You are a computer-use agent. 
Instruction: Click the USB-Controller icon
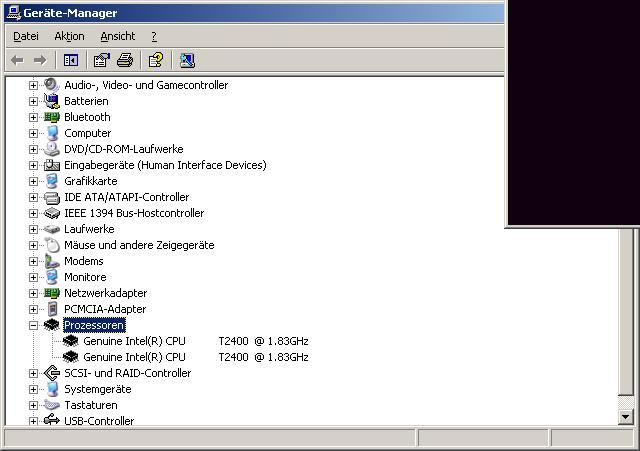pos(52,420)
